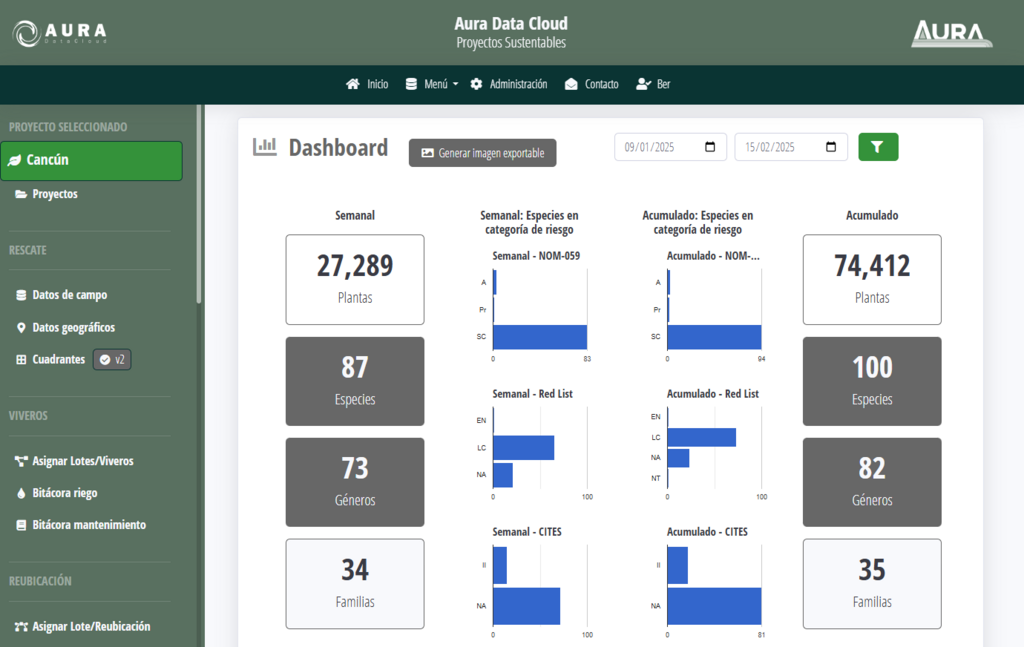The image size is (1024, 647).
Task: Expand the Menú dropdown in navbar
Action: point(434,84)
